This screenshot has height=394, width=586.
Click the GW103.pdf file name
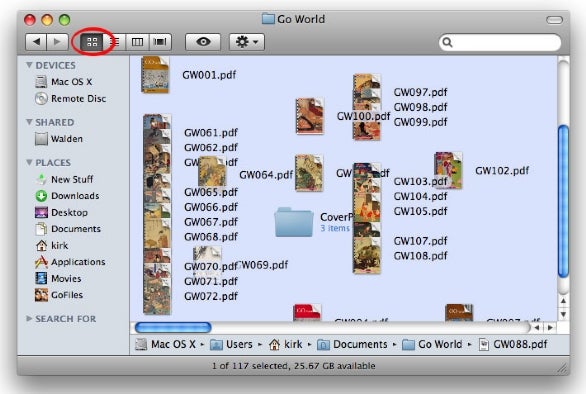click(420, 181)
